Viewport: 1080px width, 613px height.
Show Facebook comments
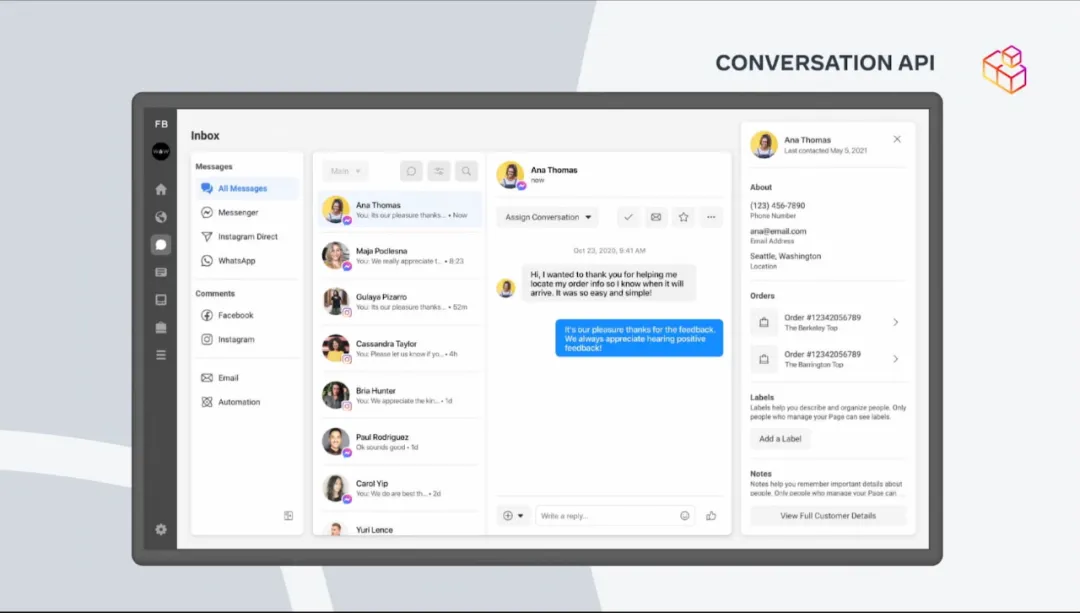pos(247,315)
